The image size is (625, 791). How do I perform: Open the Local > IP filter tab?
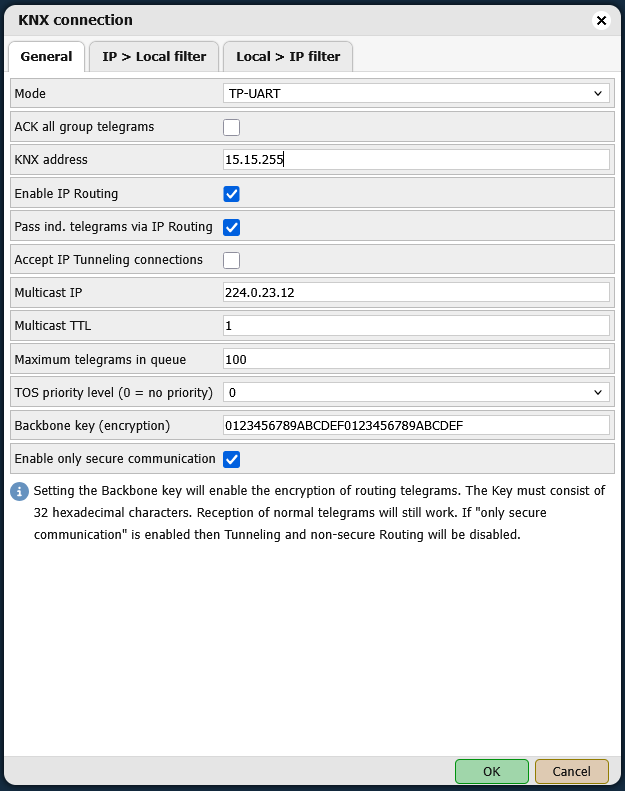tap(288, 57)
